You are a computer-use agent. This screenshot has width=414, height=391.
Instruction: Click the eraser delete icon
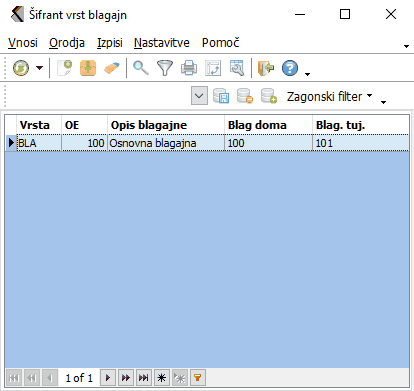tap(112, 68)
